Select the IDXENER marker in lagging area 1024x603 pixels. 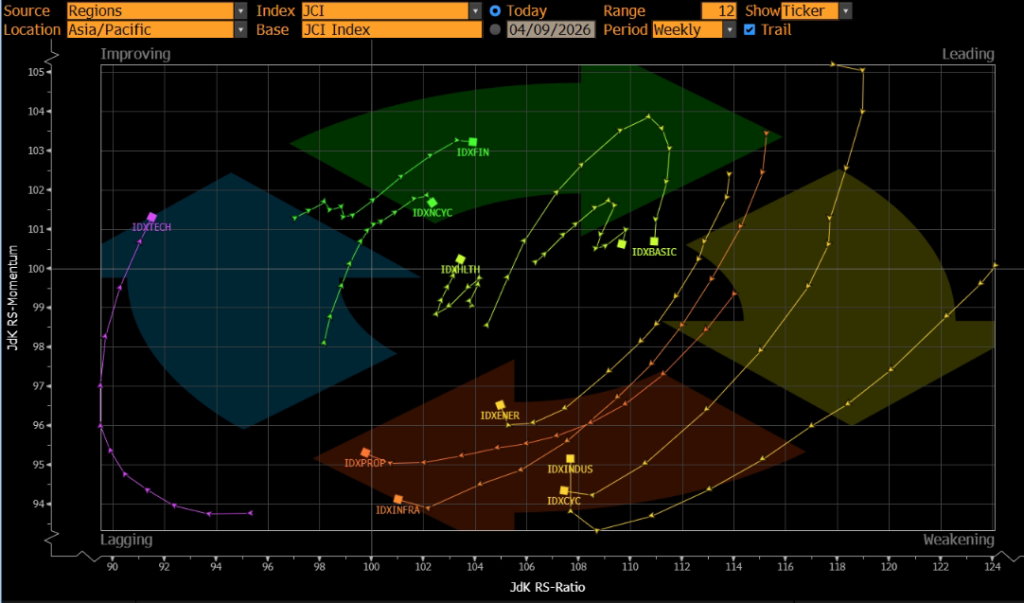[500, 405]
